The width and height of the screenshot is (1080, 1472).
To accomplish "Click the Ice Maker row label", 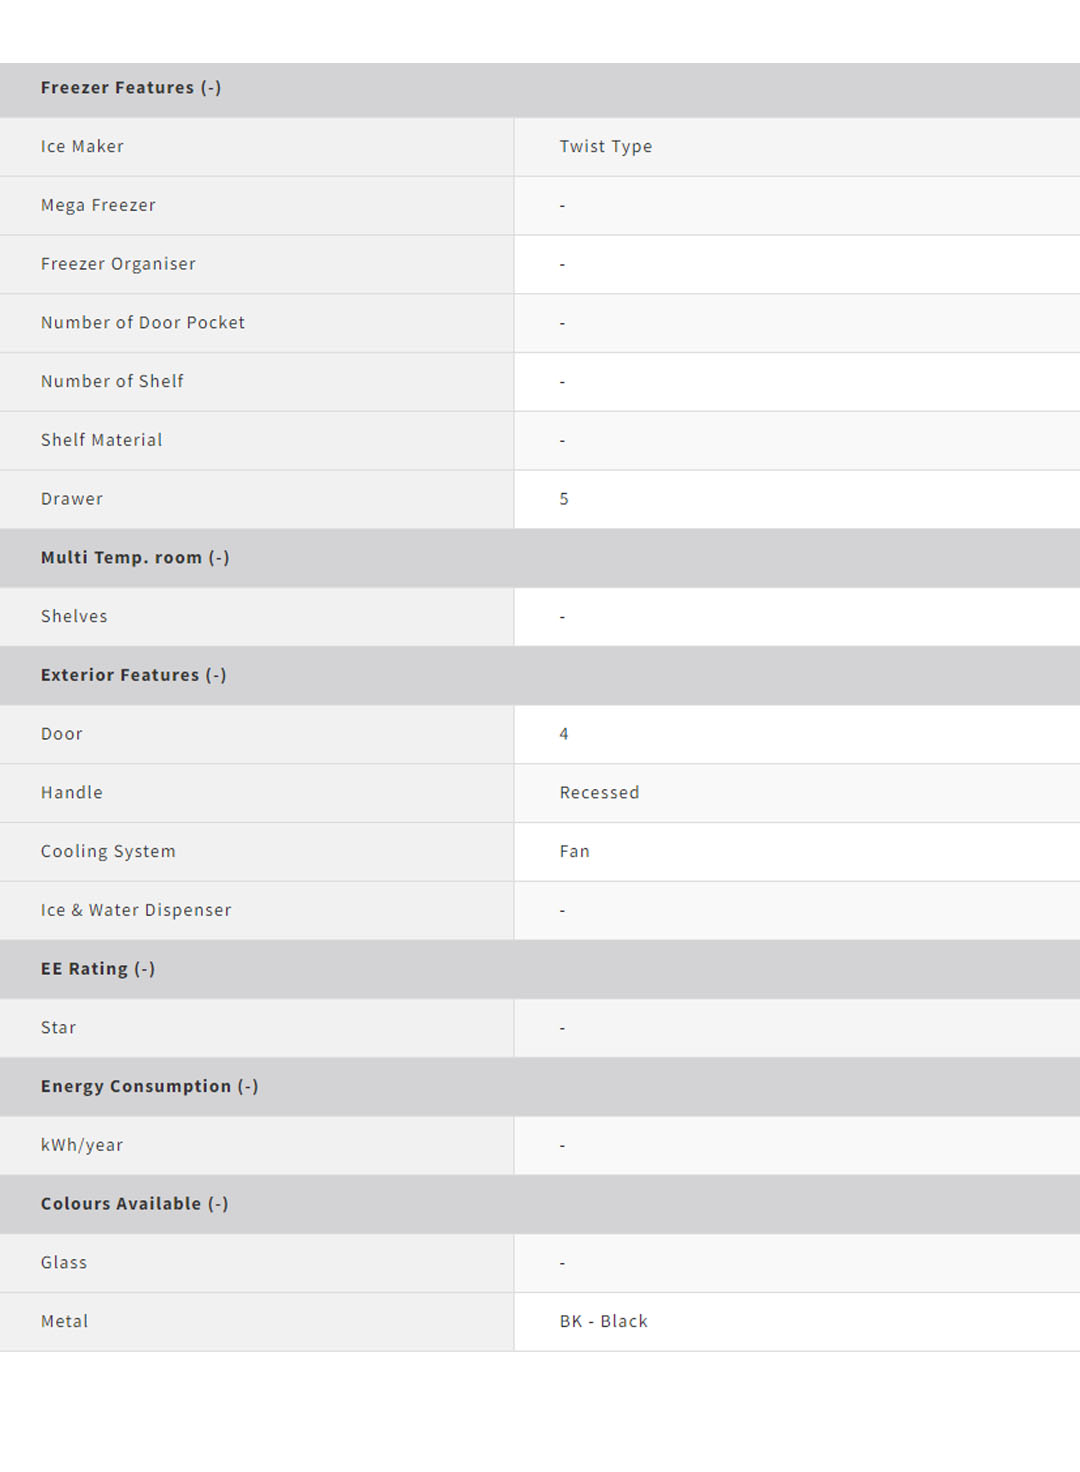I will click(82, 147).
